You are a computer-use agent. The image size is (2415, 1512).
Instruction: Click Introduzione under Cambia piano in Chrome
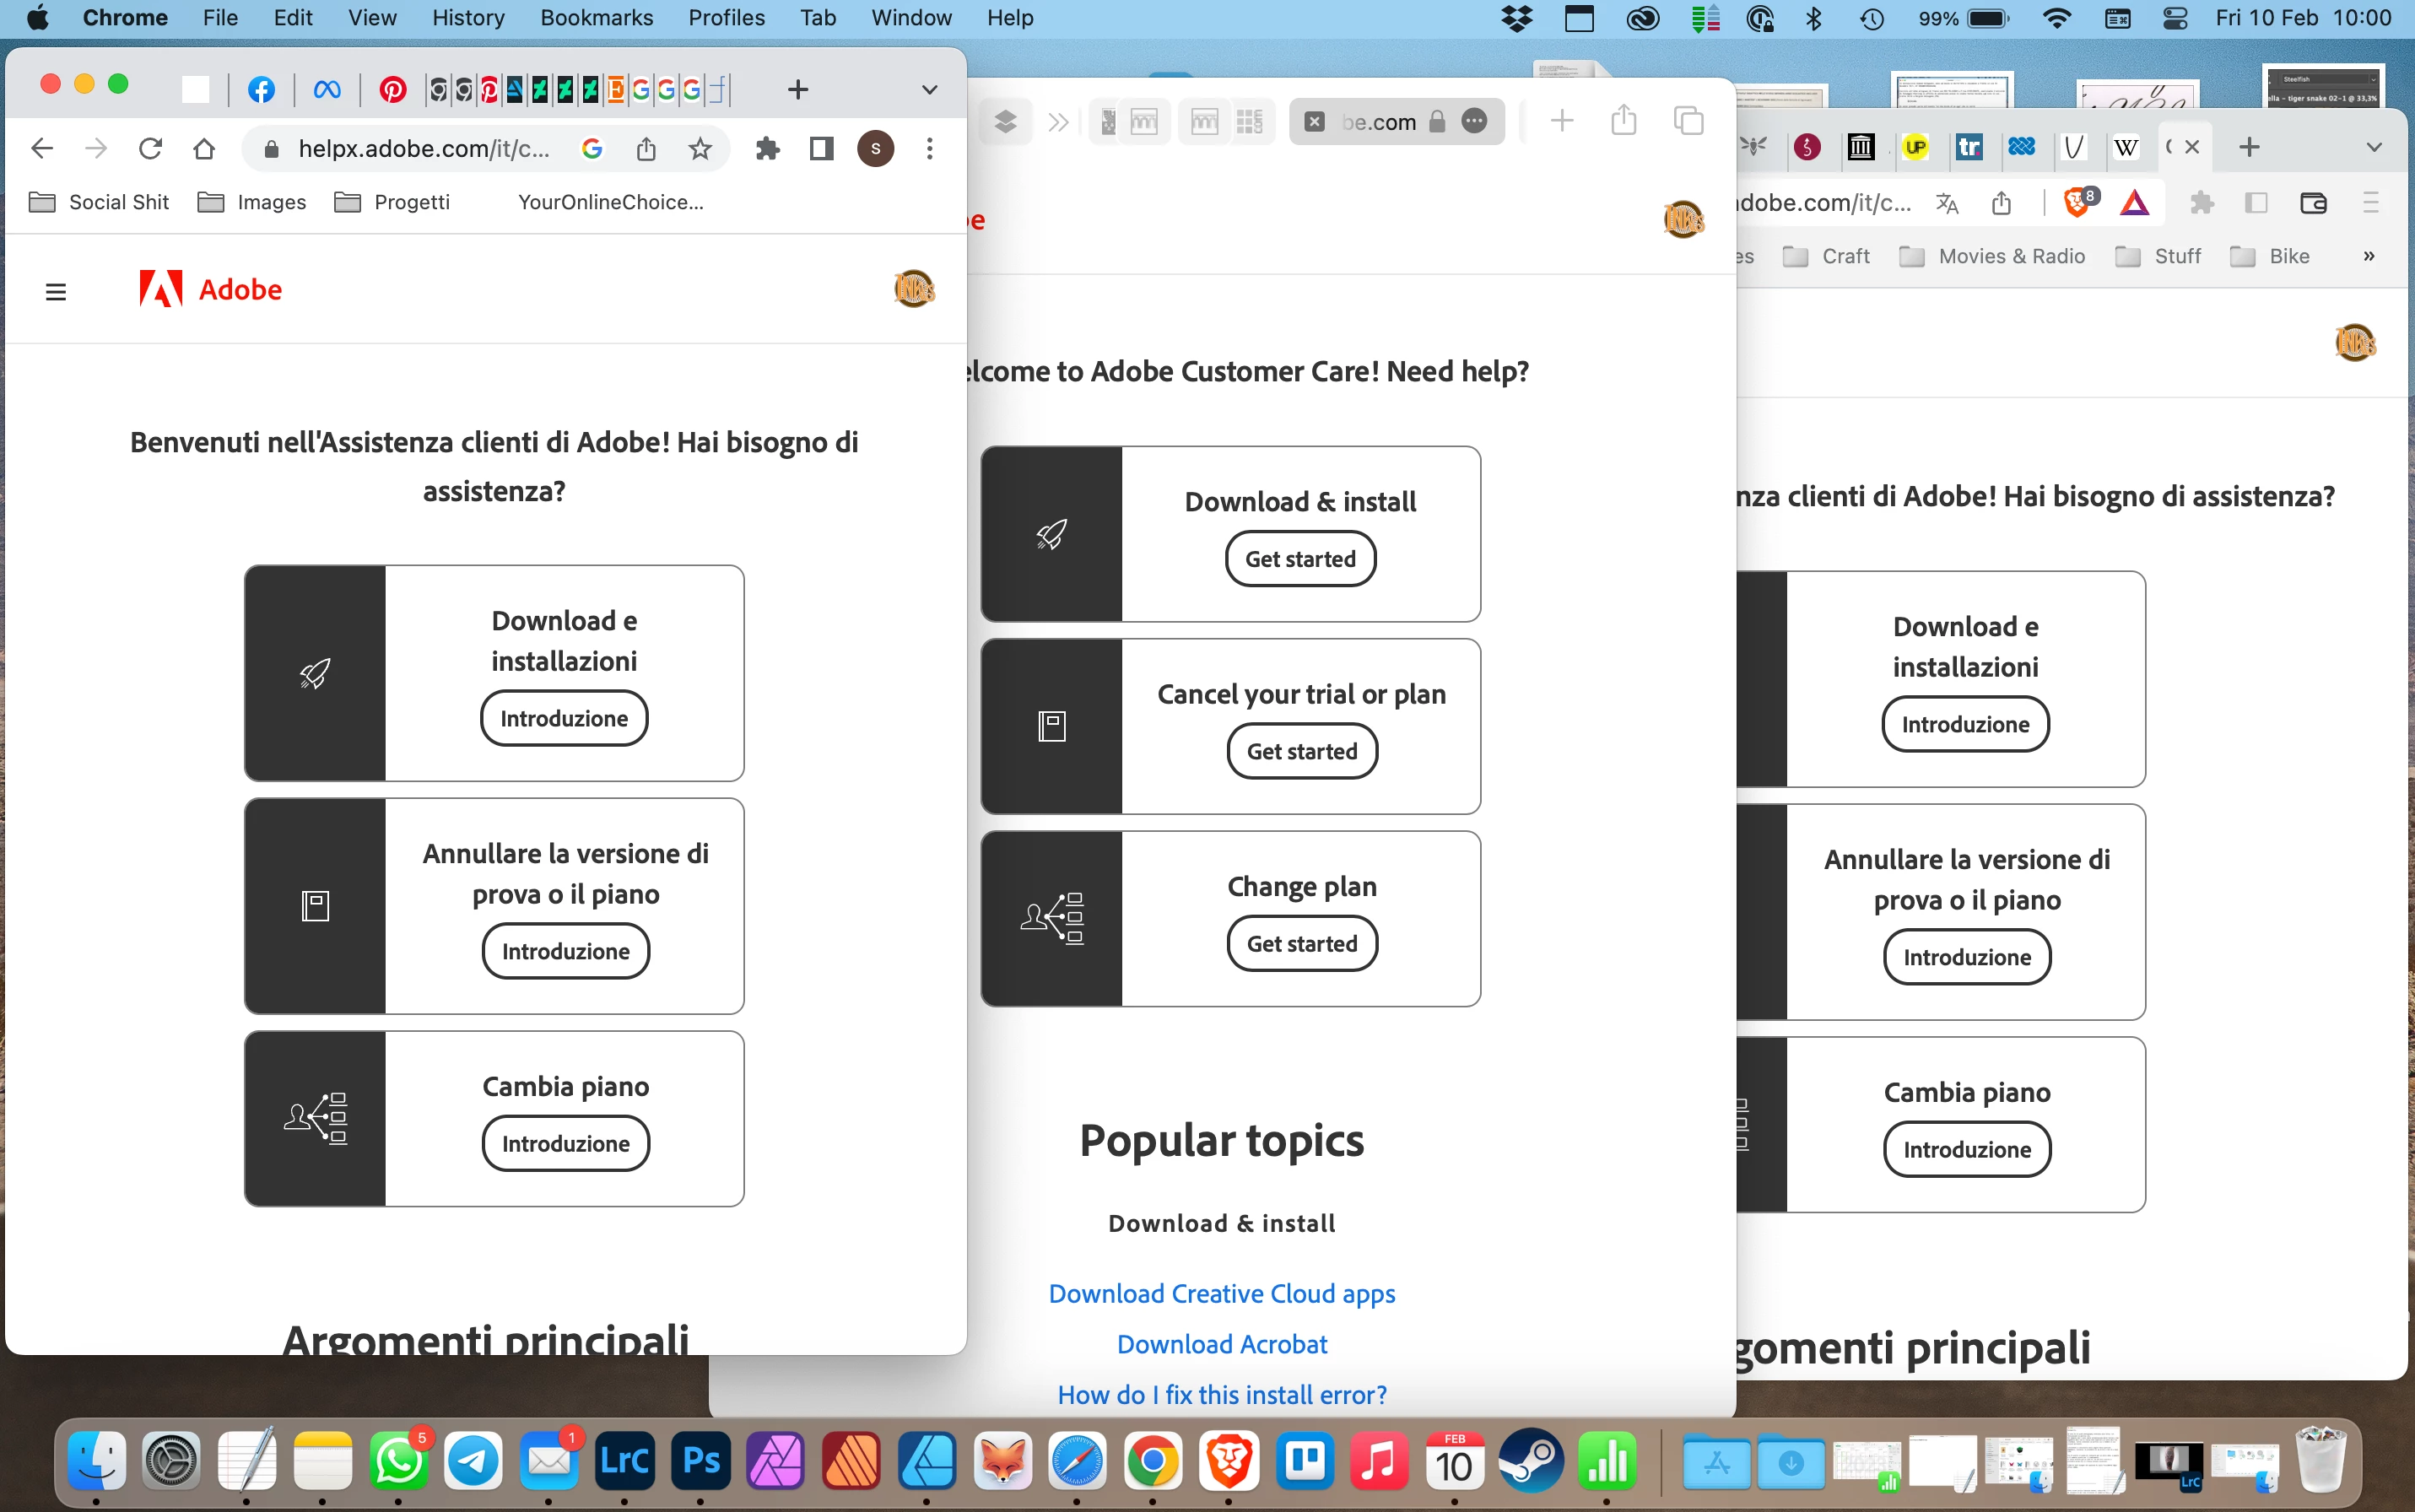pos(565,1143)
